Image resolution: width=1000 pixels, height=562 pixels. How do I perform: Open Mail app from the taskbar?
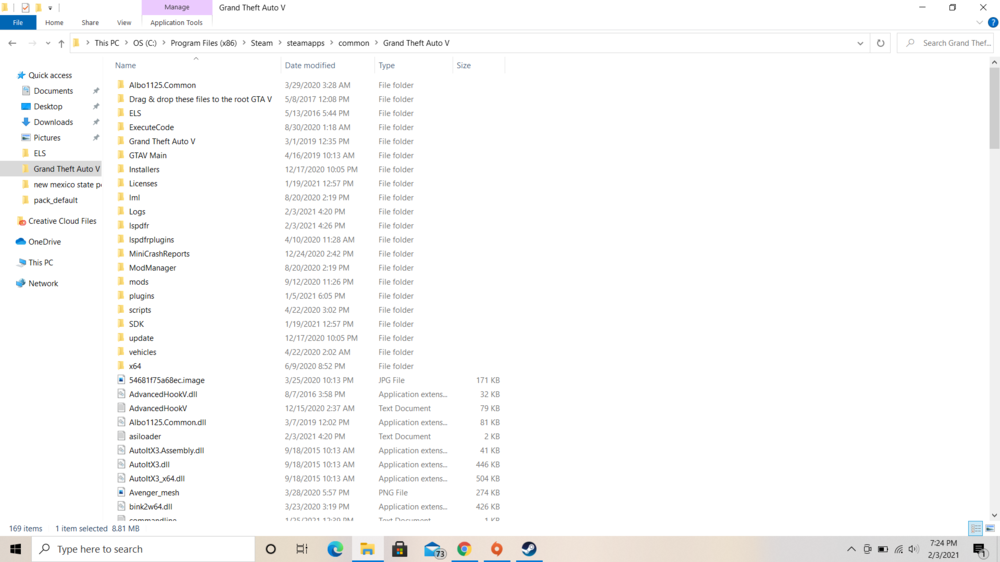[x=432, y=549]
